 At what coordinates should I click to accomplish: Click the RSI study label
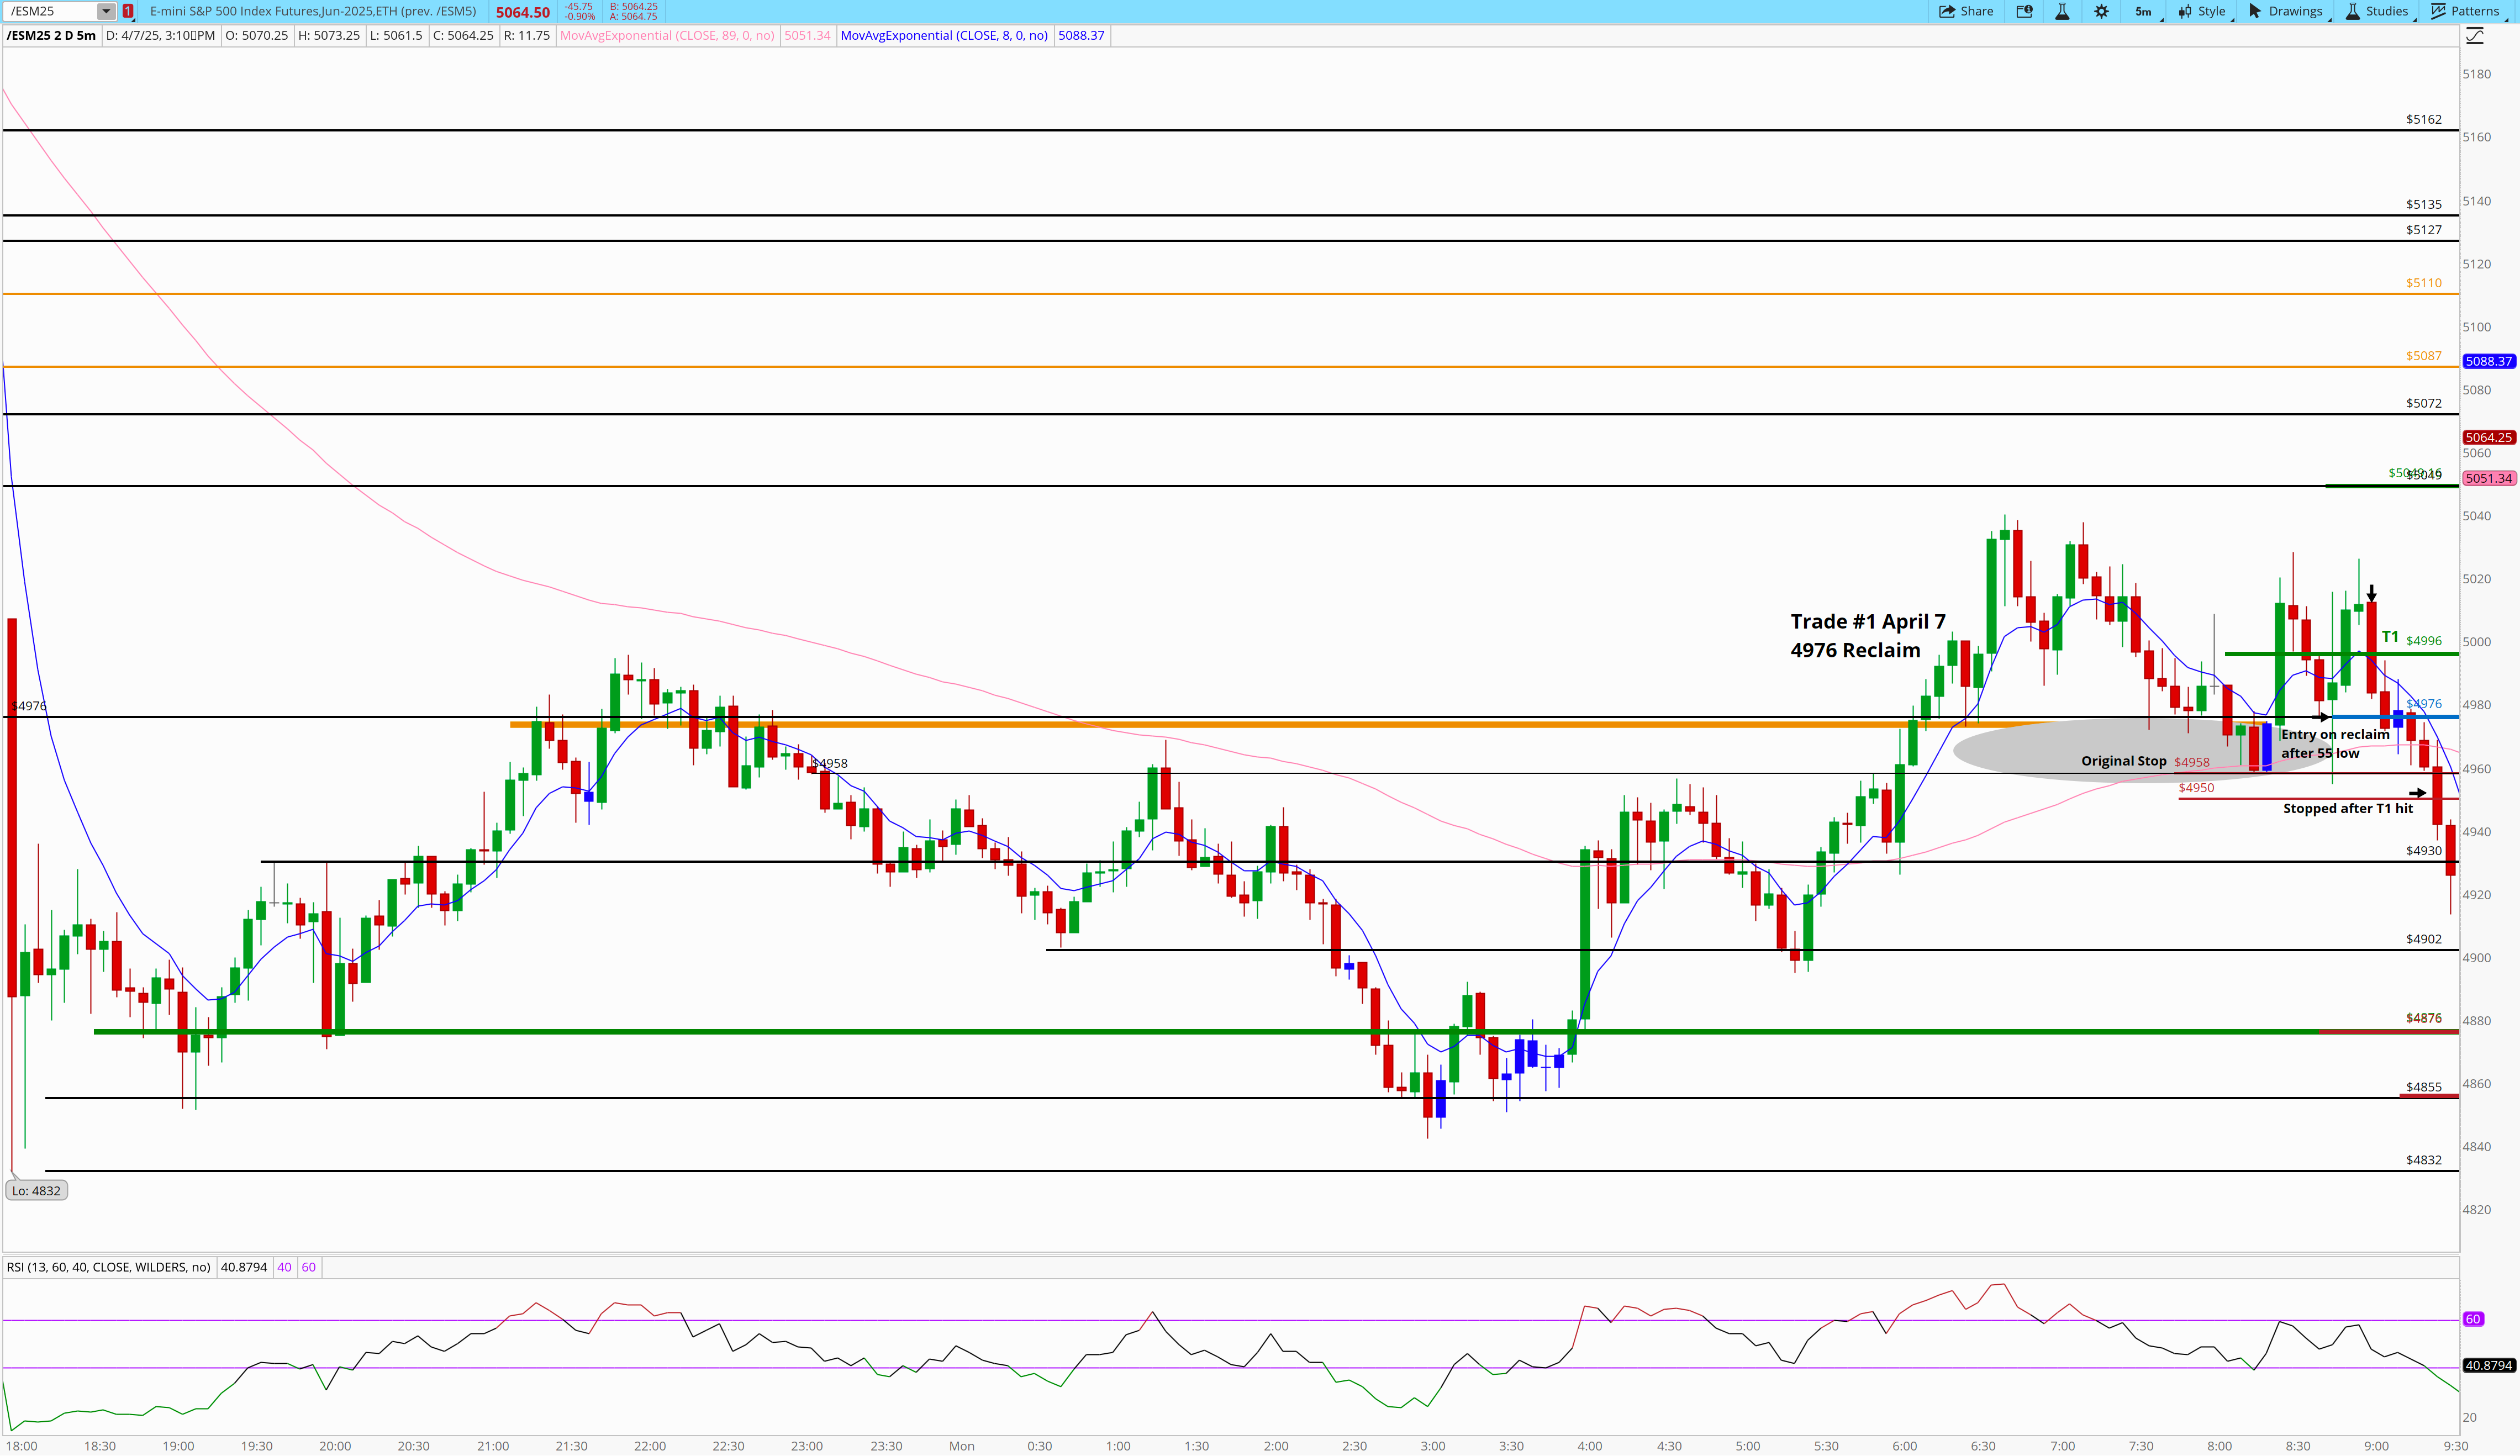pyautogui.click(x=108, y=1267)
